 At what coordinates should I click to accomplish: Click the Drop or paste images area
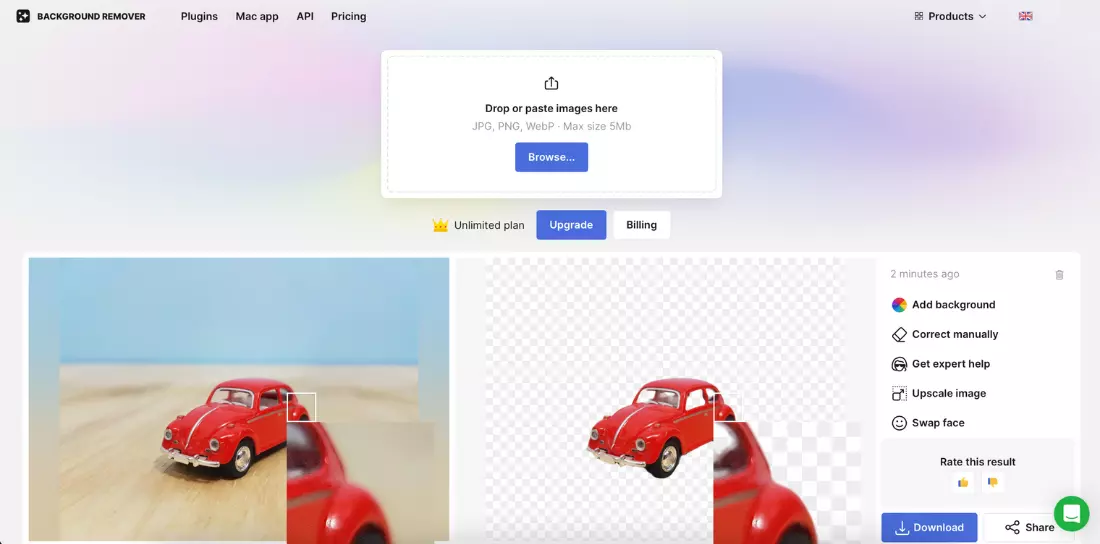point(551,124)
